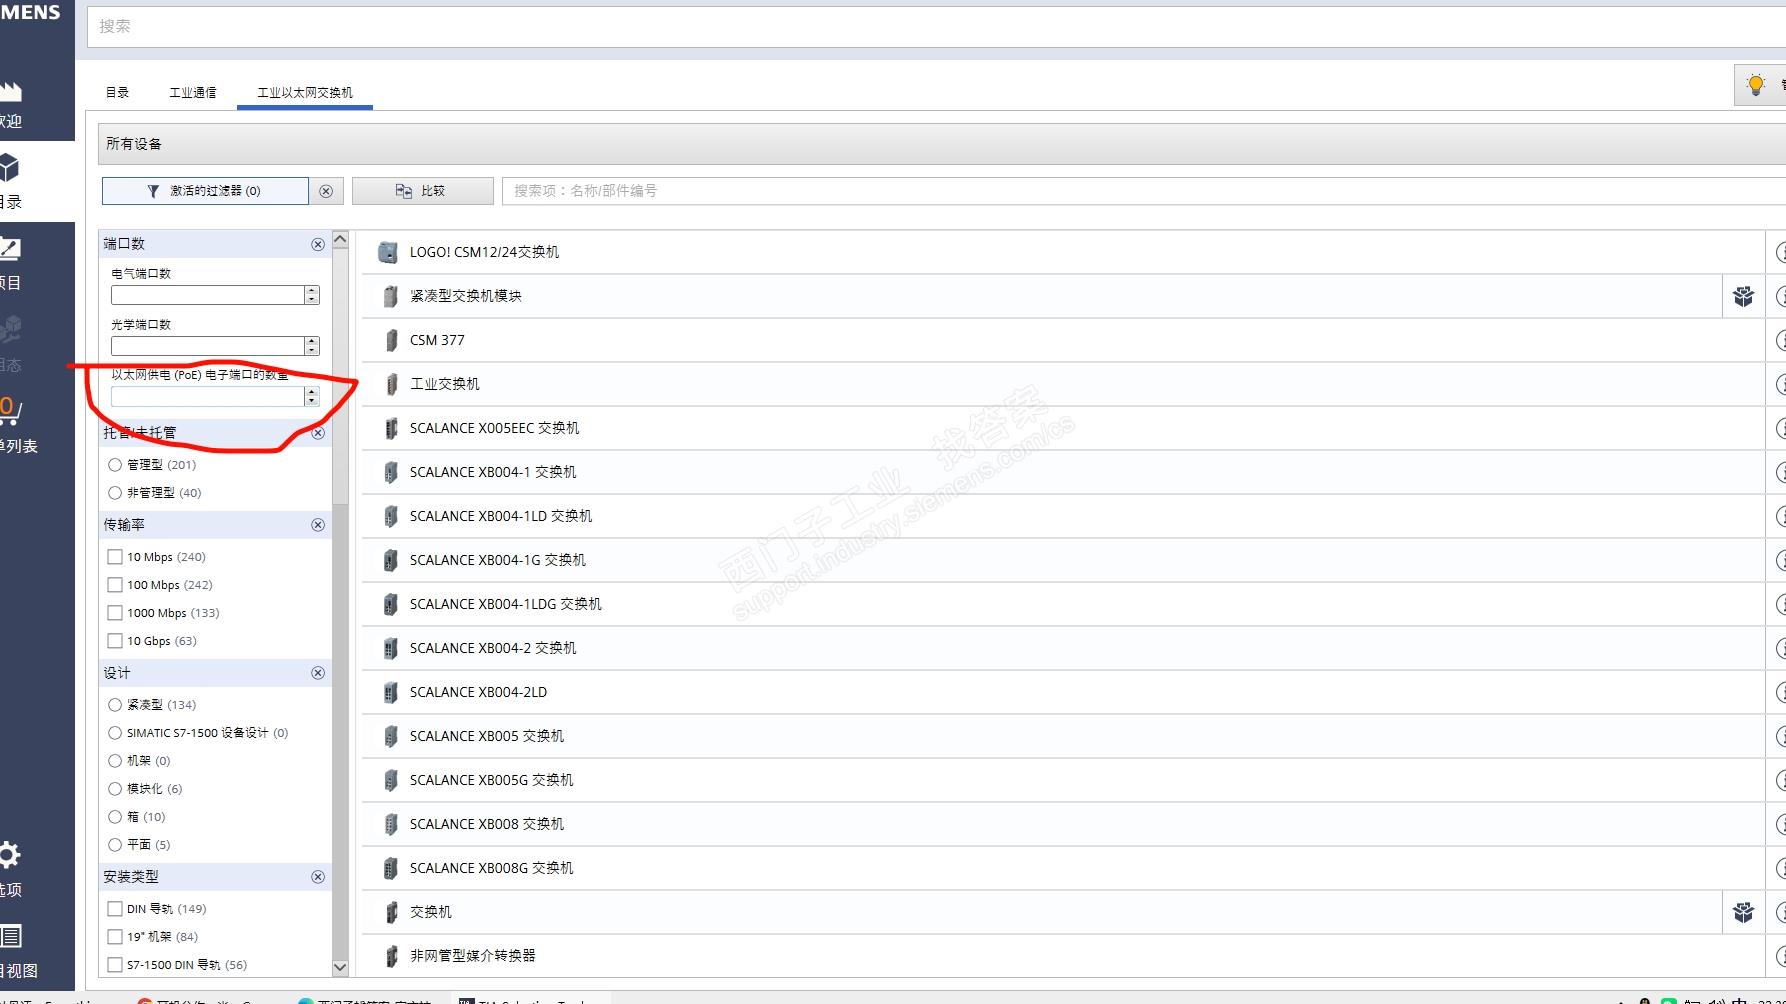Check the 19" 机架 (84) checkbox

(115, 937)
